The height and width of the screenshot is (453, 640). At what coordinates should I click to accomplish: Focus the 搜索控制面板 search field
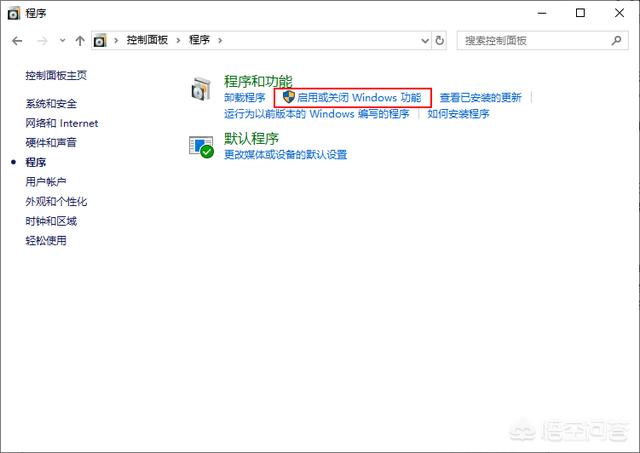[542, 41]
